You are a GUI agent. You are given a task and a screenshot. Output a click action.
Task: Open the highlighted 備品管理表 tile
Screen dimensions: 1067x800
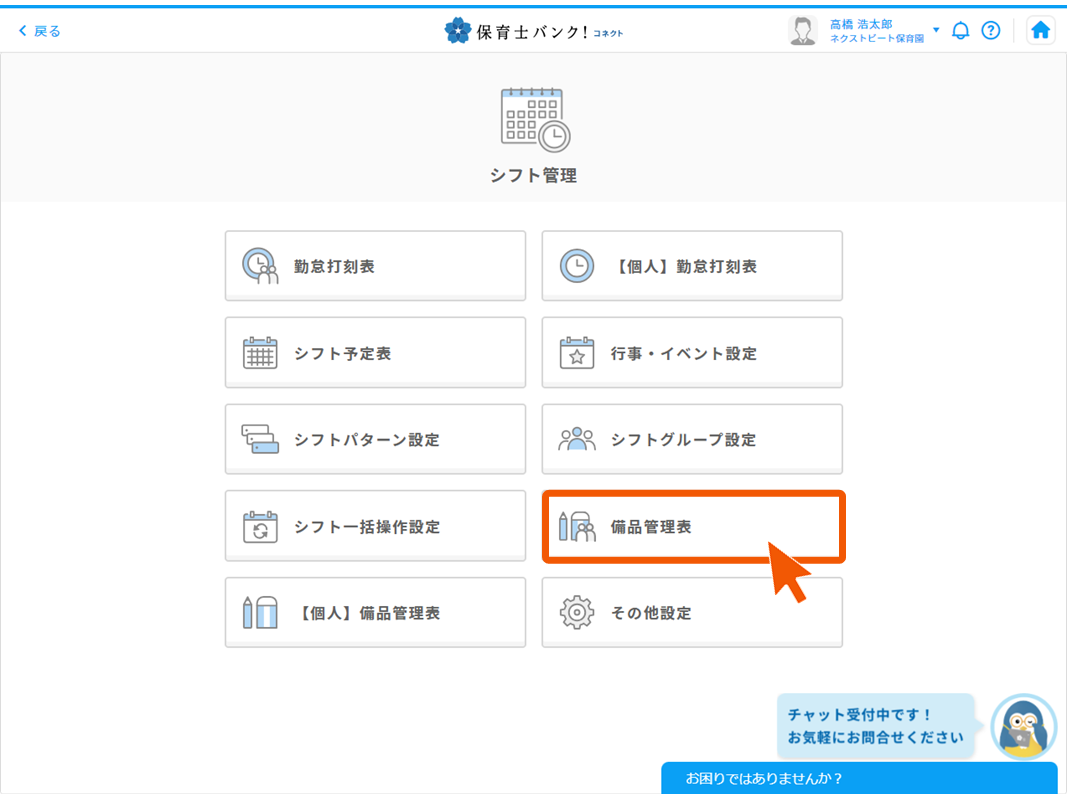[x=692, y=527]
